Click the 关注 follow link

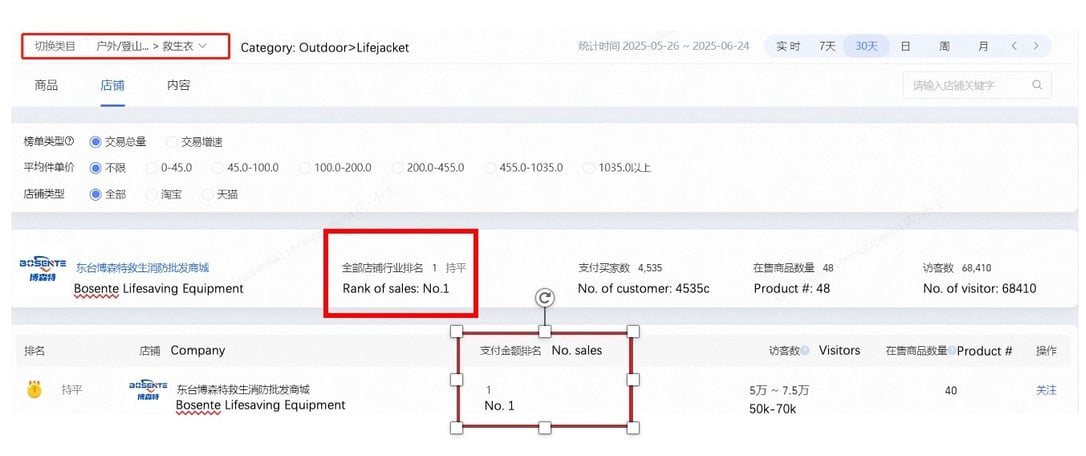point(1046,390)
